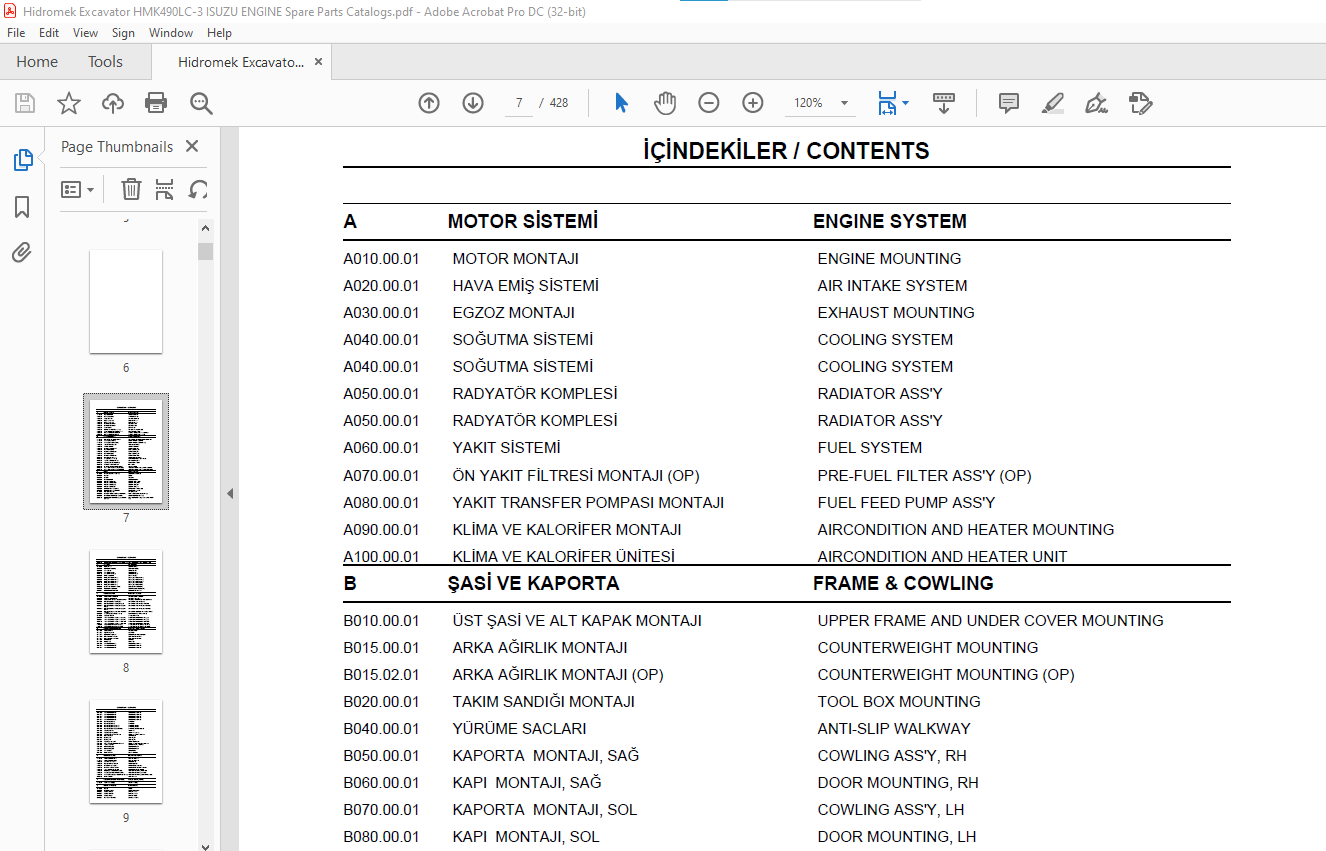The width and height of the screenshot is (1326, 851).
Task: Activate the selection arrow tool
Action: 621,103
